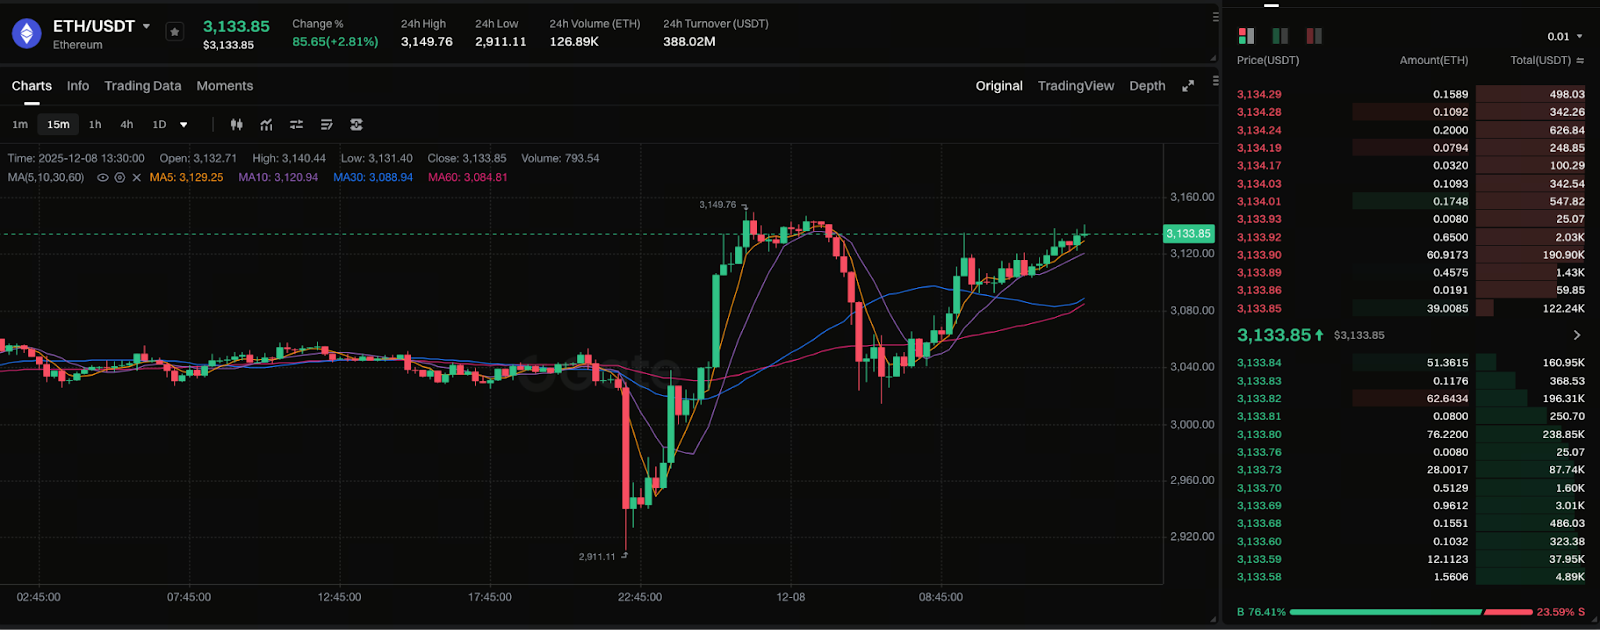Show only sell orders in order book
1600x630 pixels.
point(1314,36)
